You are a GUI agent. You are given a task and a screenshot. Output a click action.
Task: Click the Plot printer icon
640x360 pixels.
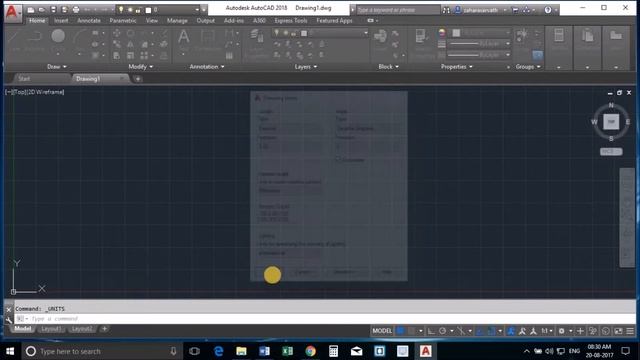click(76, 10)
